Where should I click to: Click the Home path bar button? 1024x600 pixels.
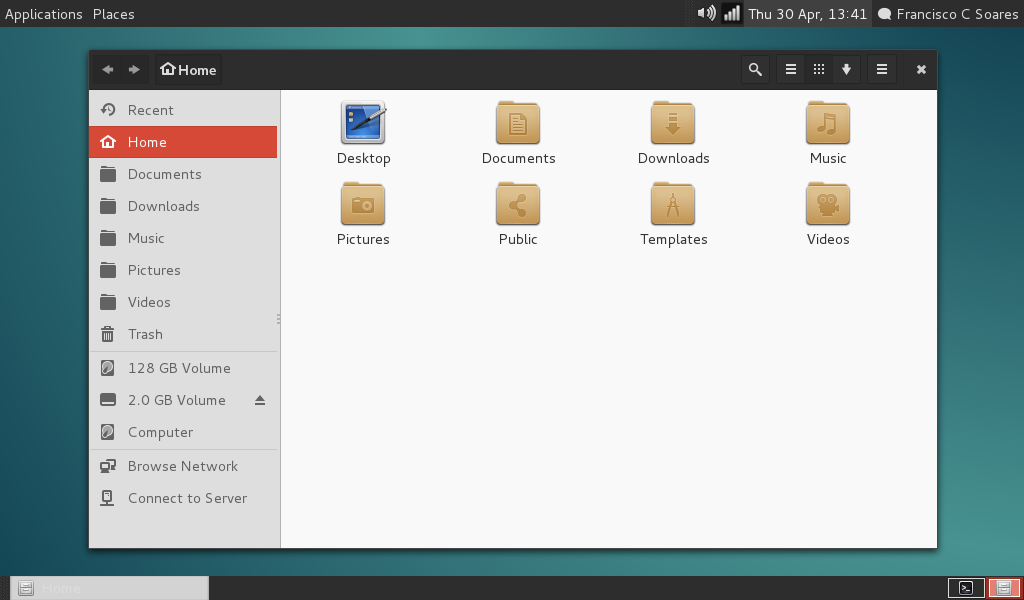pyautogui.click(x=188, y=69)
